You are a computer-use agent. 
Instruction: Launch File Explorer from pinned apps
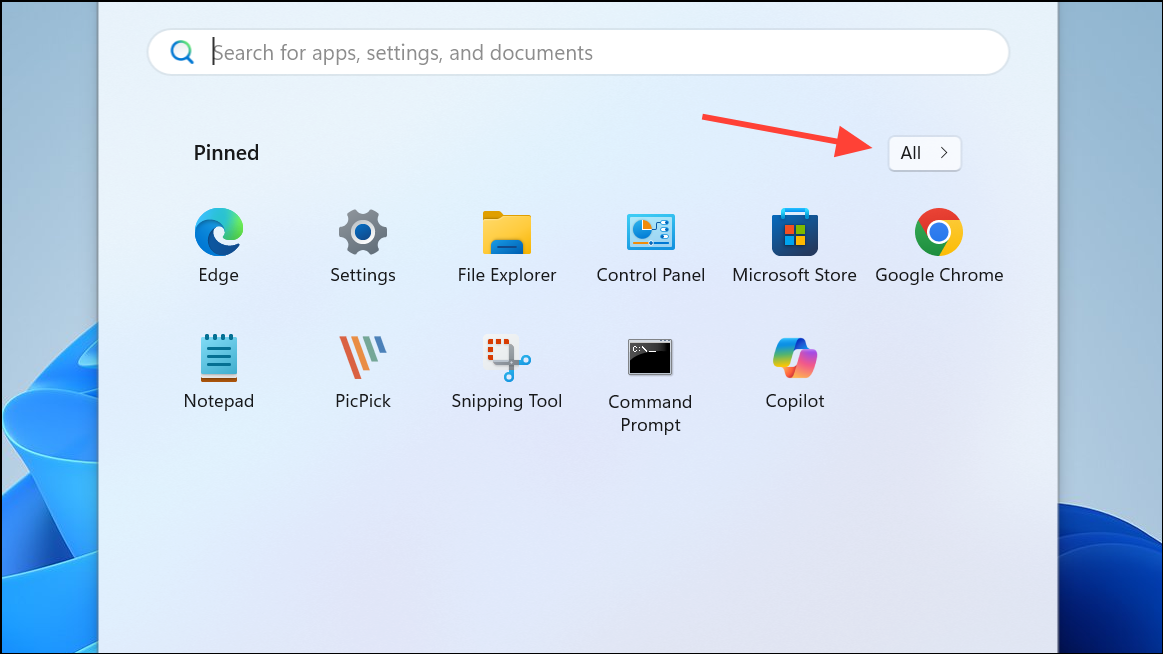[x=507, y=233]
